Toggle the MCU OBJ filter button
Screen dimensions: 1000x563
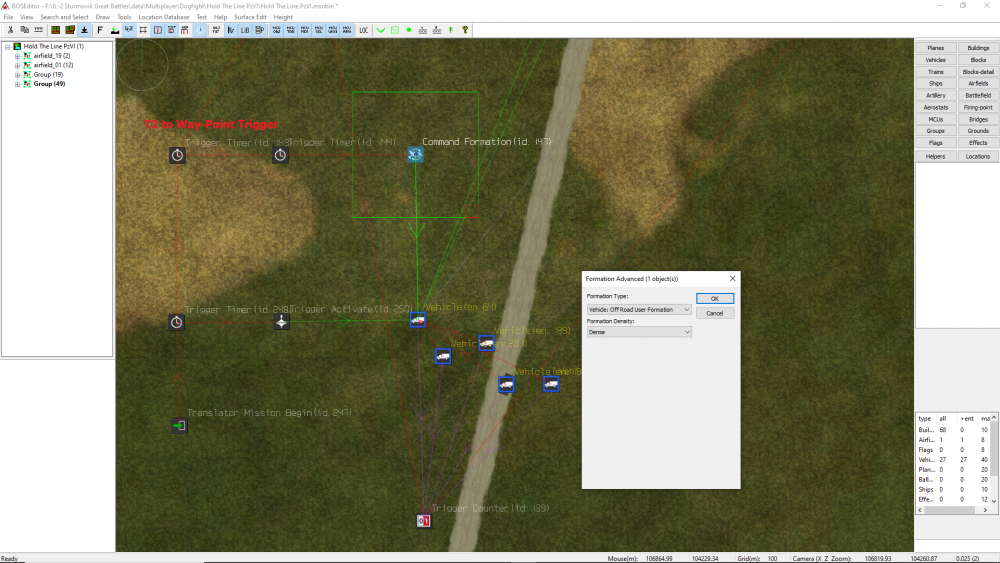pos(277,30)
